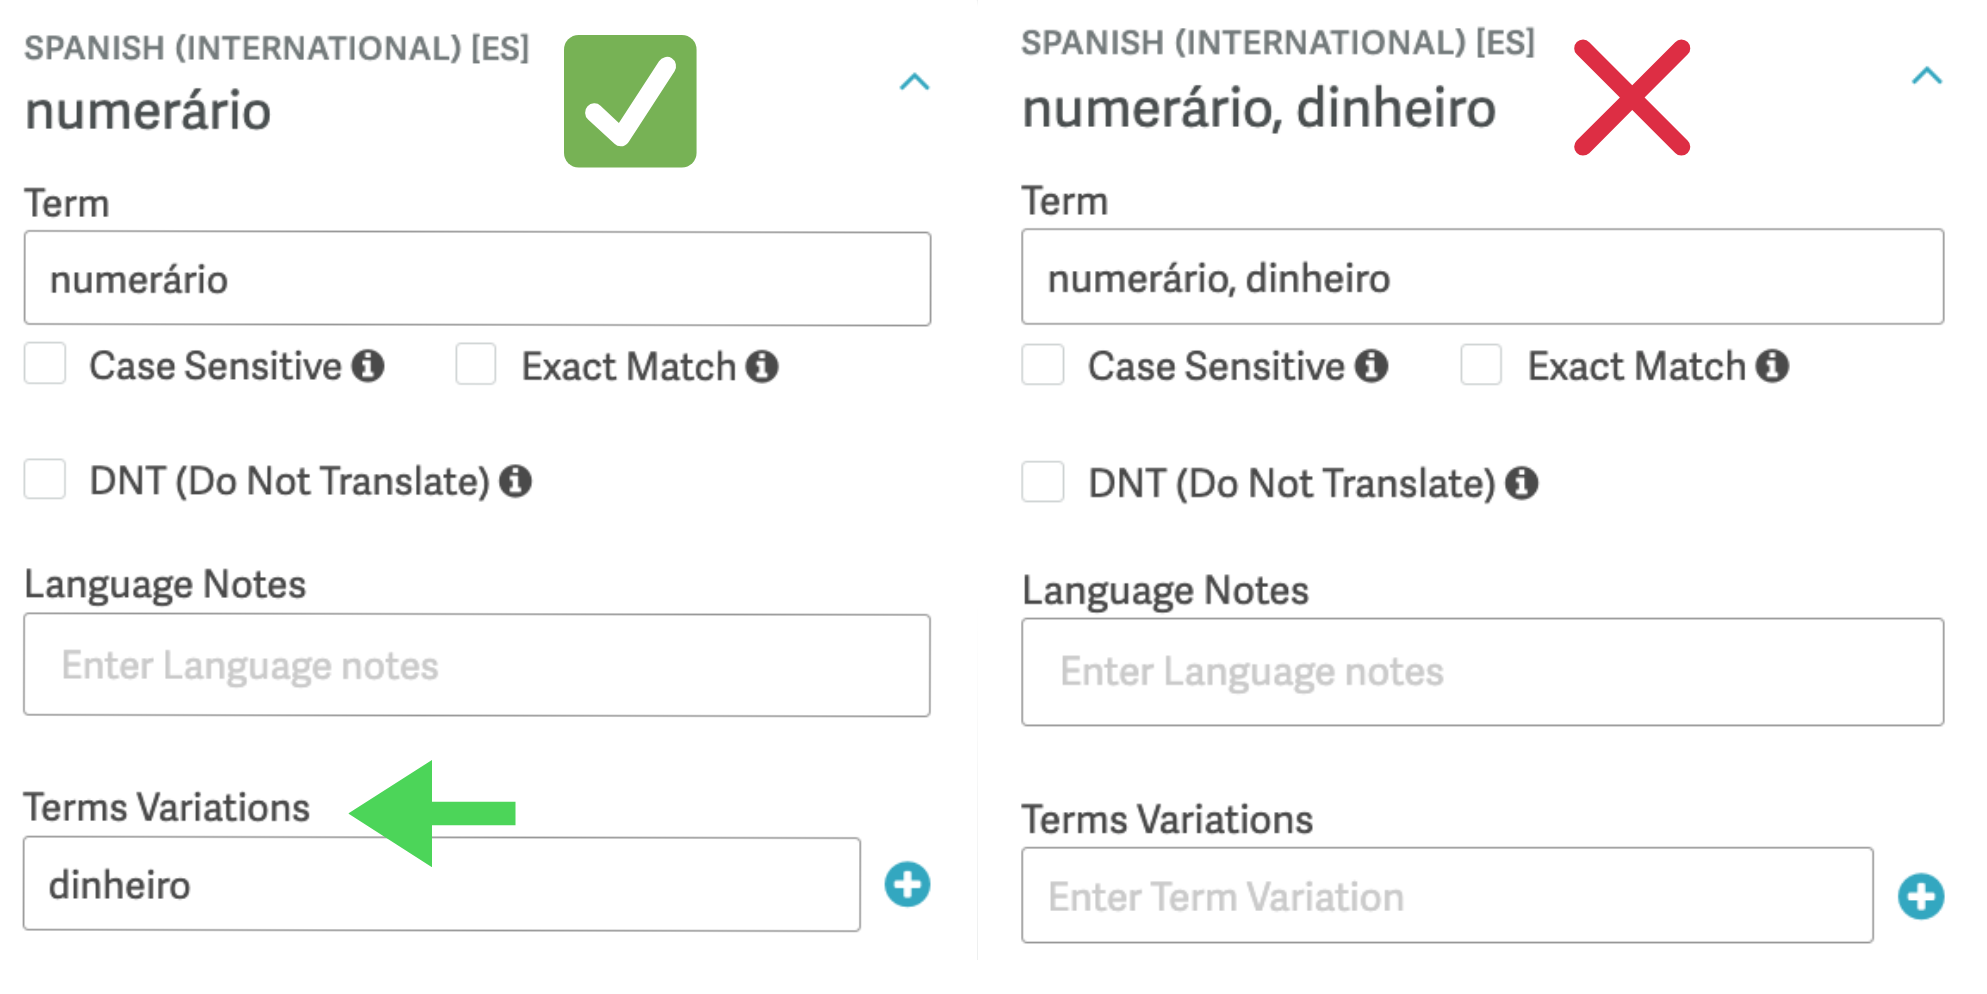Image resolution: width=1987 pixels, height=994 pixels.
Task: Collapse the left Spanish numerário section
Action: [914, 82]
